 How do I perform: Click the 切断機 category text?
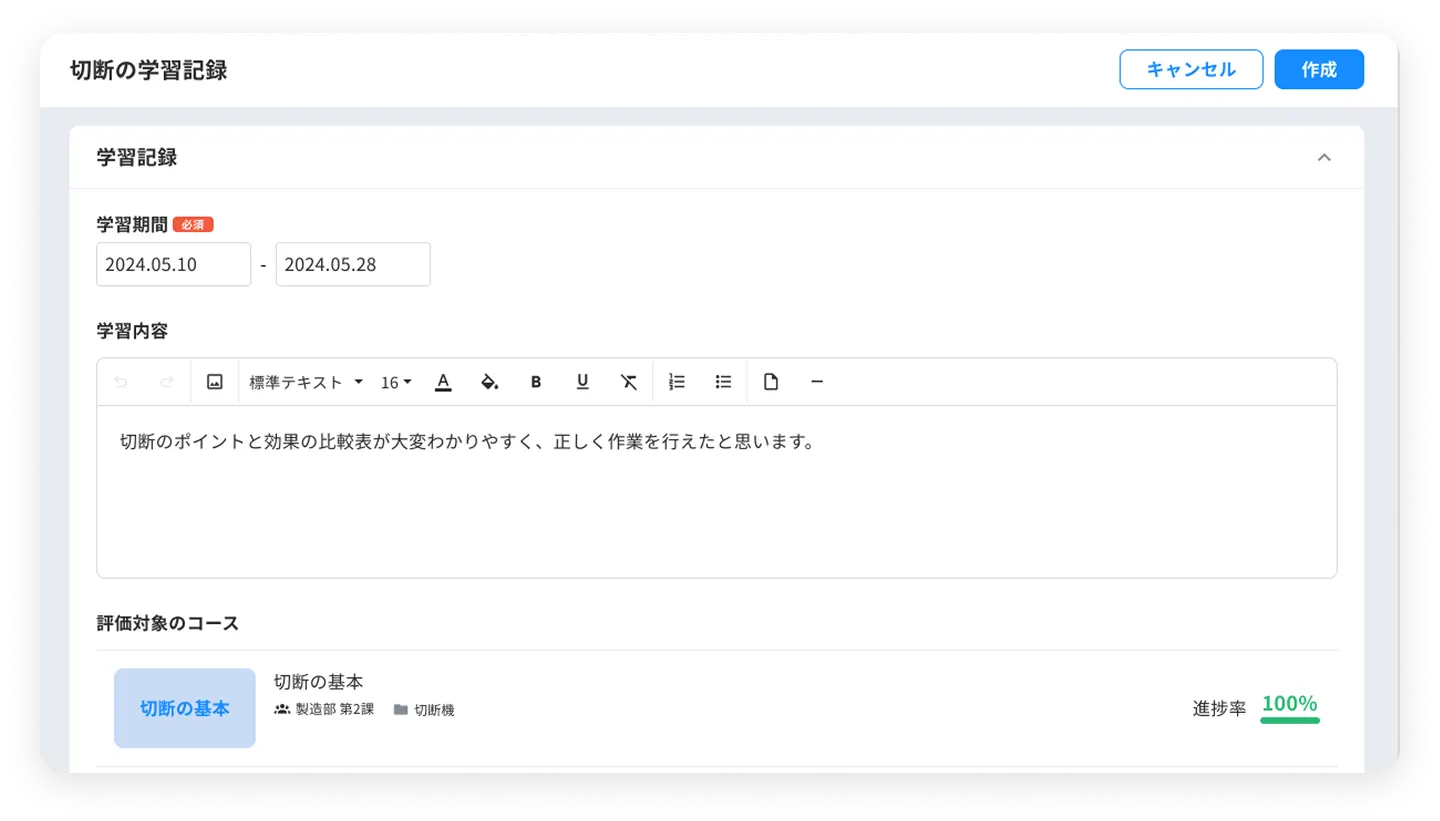(434, 710)
